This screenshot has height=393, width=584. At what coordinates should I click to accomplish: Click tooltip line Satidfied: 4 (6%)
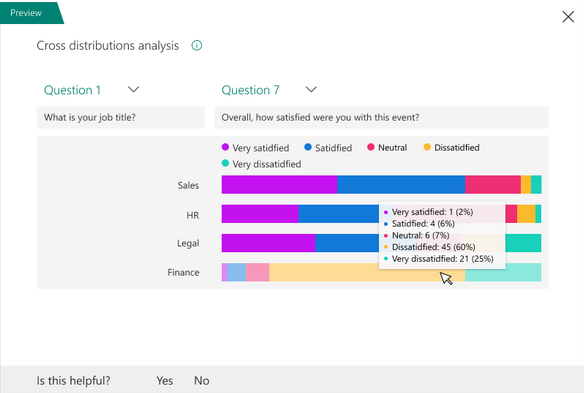[x=423, y=224]
